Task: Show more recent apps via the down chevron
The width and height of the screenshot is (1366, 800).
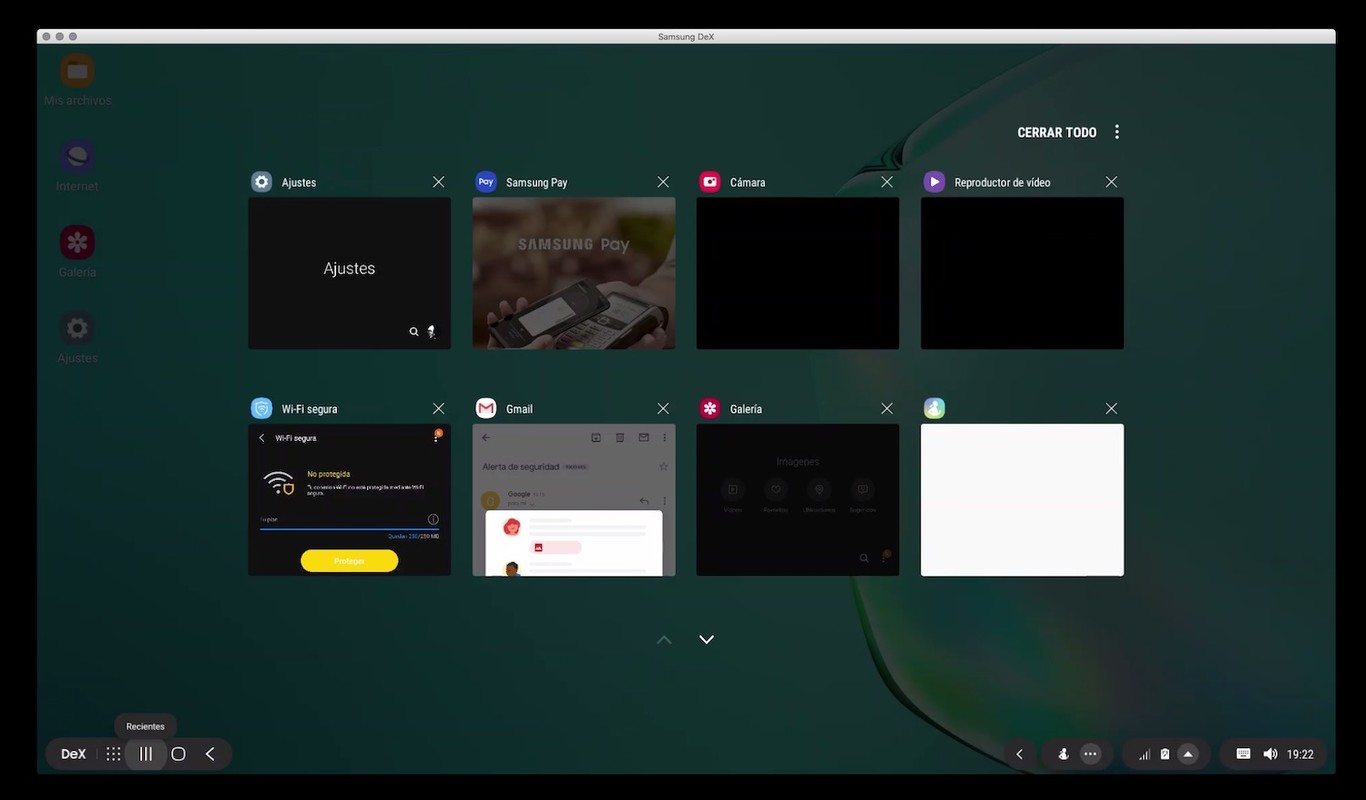Action: click(x=707, y=639)
